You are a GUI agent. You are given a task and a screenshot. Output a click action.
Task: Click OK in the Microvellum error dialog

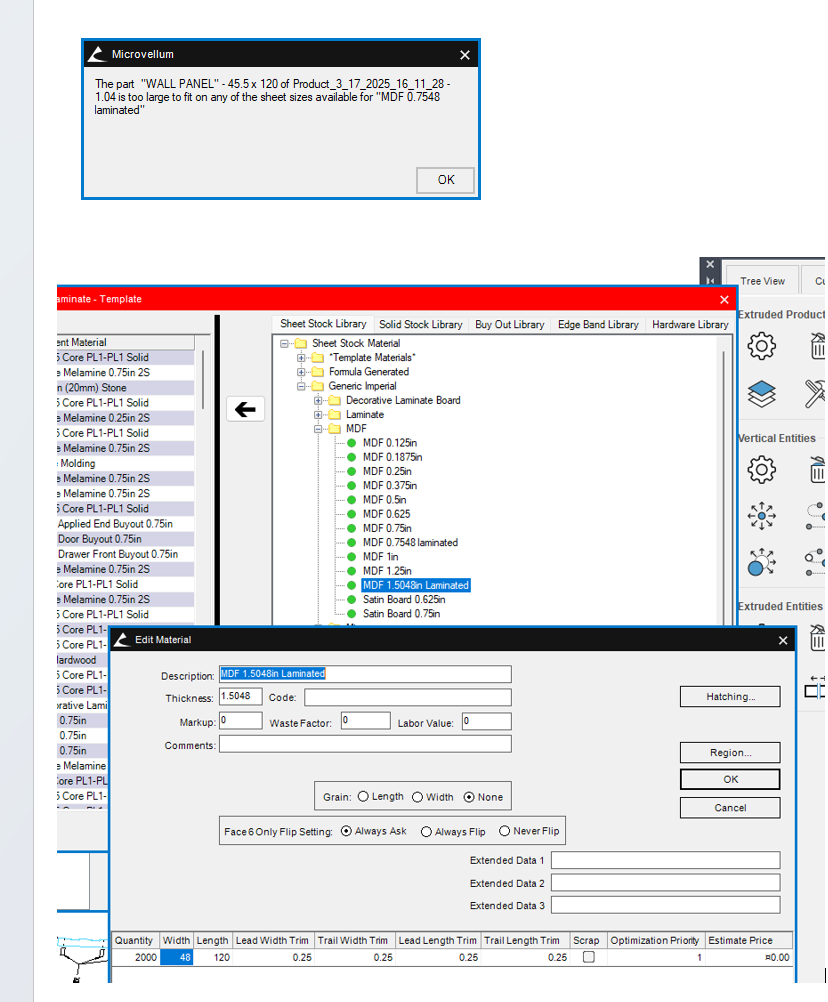click(x=445, y=180)
